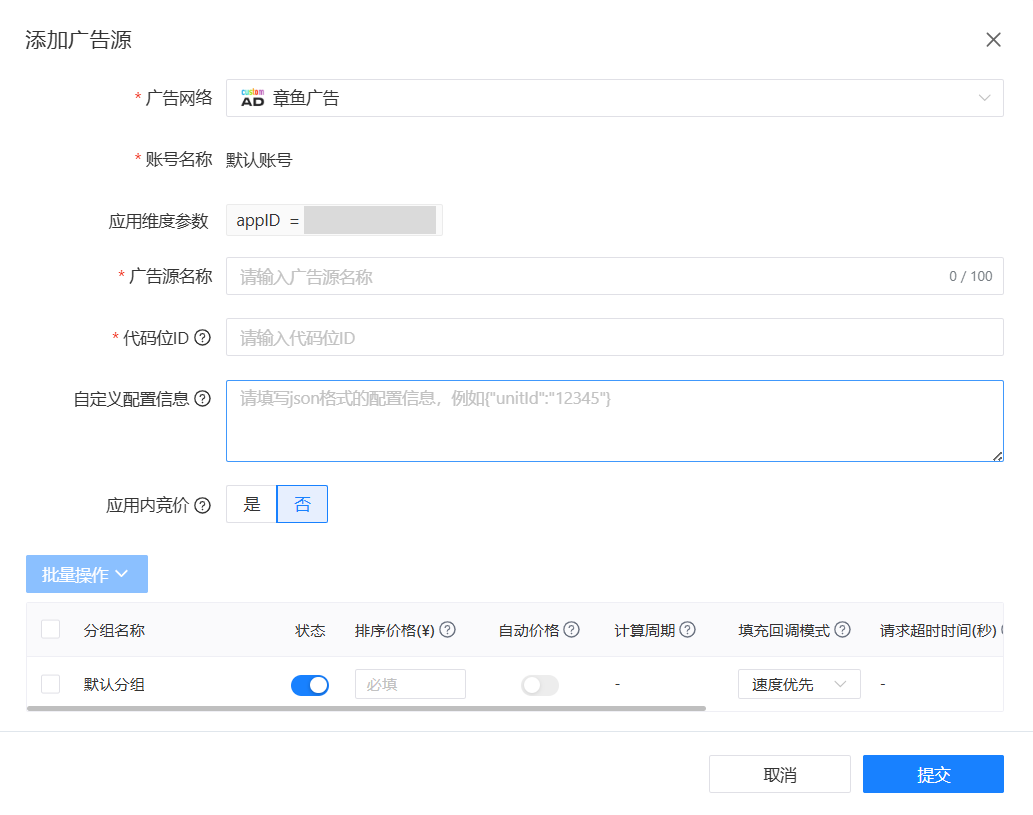Screen dimensions: 1033x815
Task: Open the 填充回调模式 help icon
Action: click(x=843, y=629)
